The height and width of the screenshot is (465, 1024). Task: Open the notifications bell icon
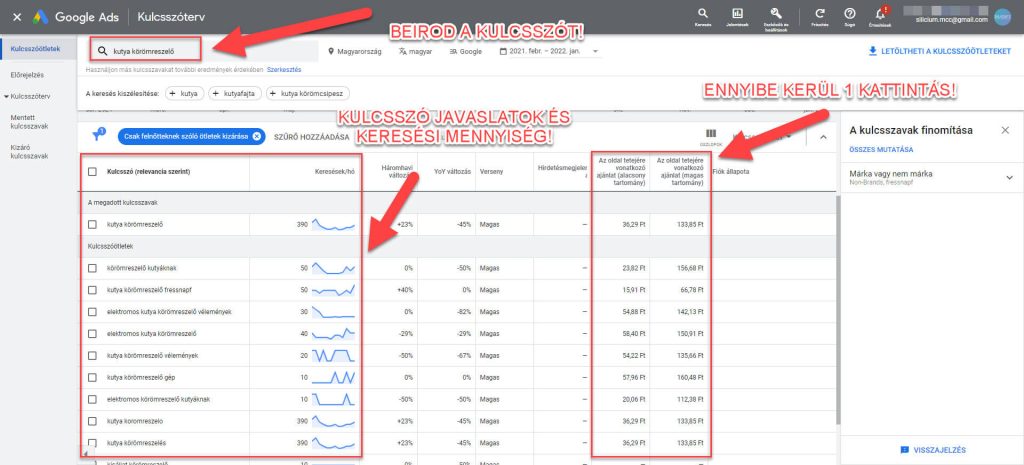pos(881,13)
